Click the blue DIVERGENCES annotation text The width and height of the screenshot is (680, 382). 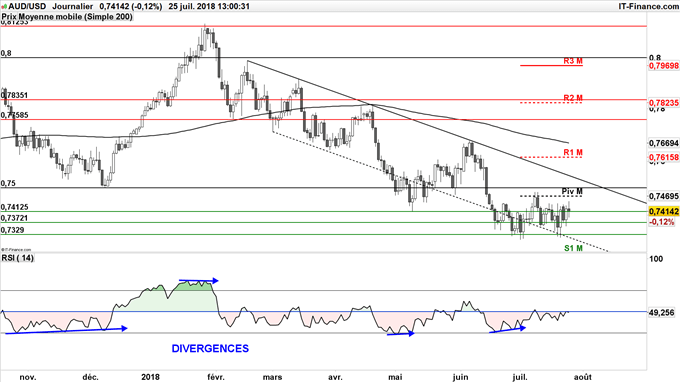(210, 349)
